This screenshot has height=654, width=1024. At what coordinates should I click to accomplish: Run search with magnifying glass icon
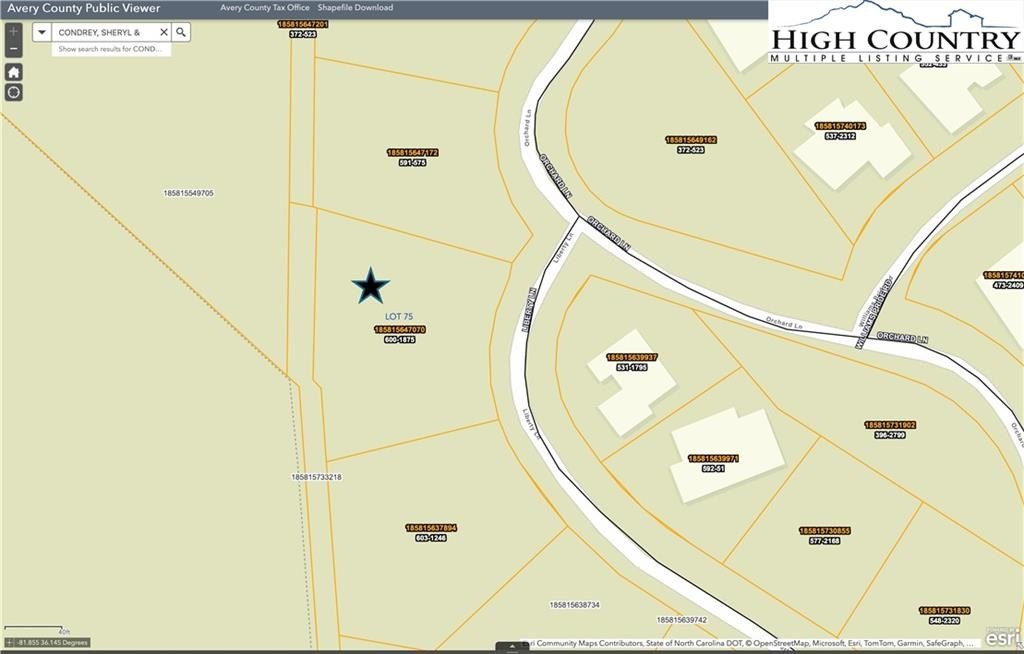(x=181, y=32)
